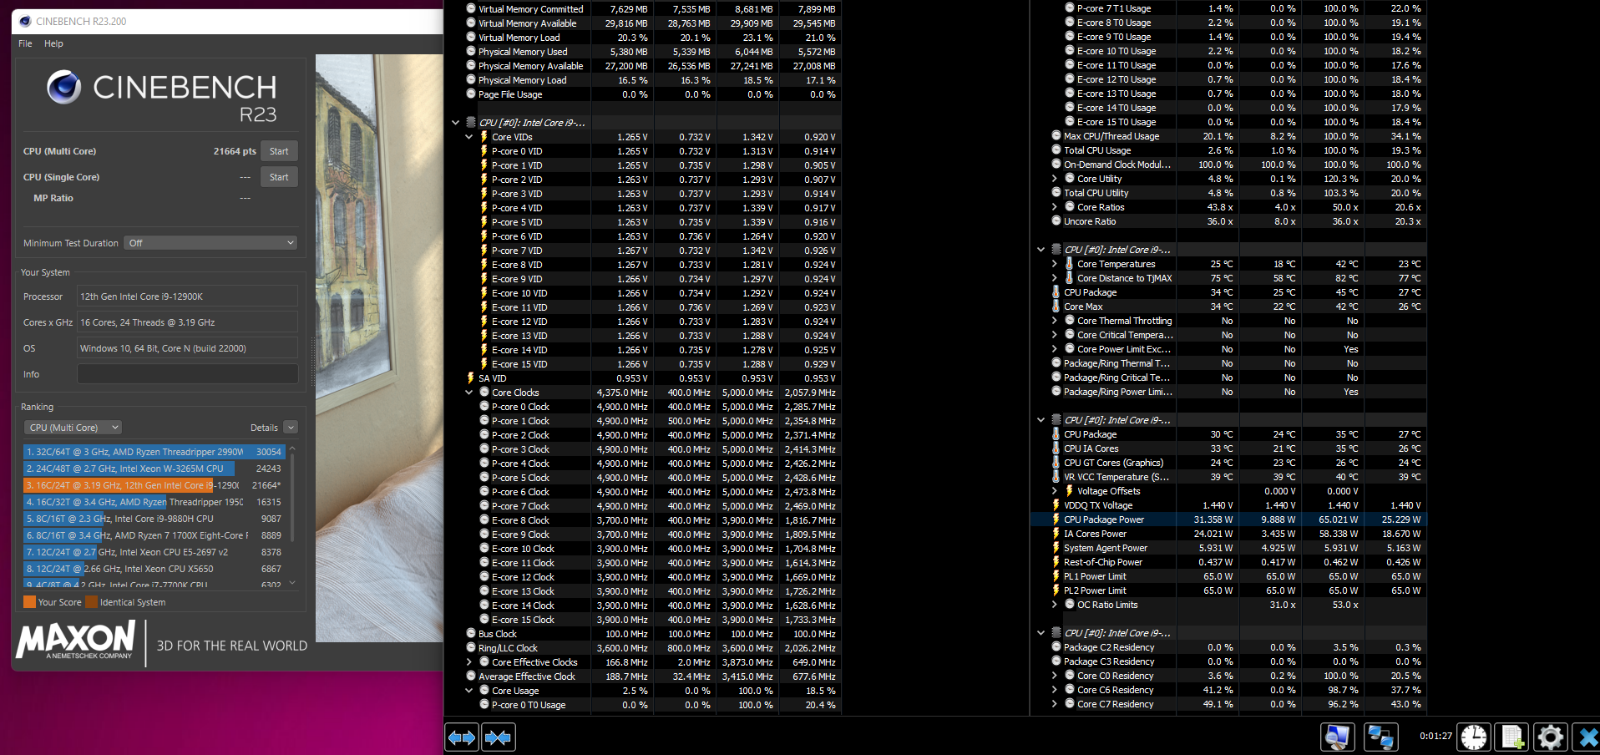Click the Your Score orange swatch

pos(29,602)
